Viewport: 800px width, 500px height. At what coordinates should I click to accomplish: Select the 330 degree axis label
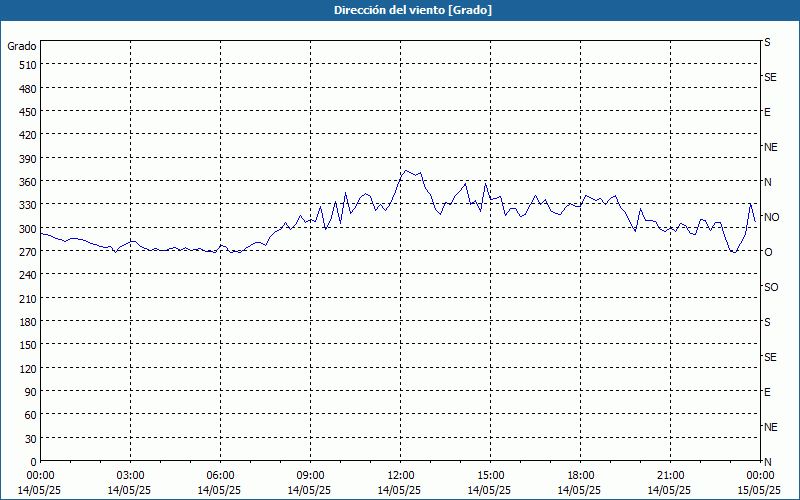(x=28, y=205)
